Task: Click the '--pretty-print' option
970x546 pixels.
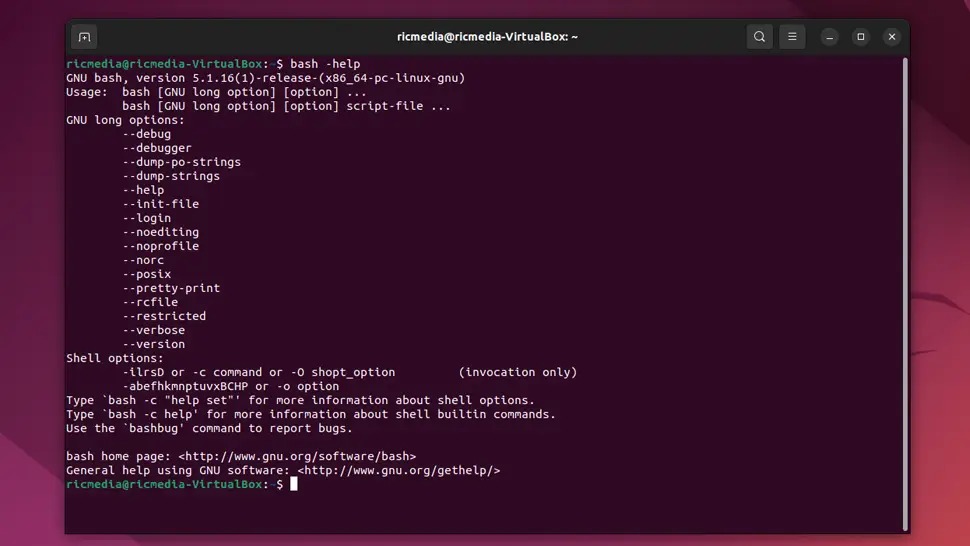Action: pyautogui.click(x=171, y=288)
